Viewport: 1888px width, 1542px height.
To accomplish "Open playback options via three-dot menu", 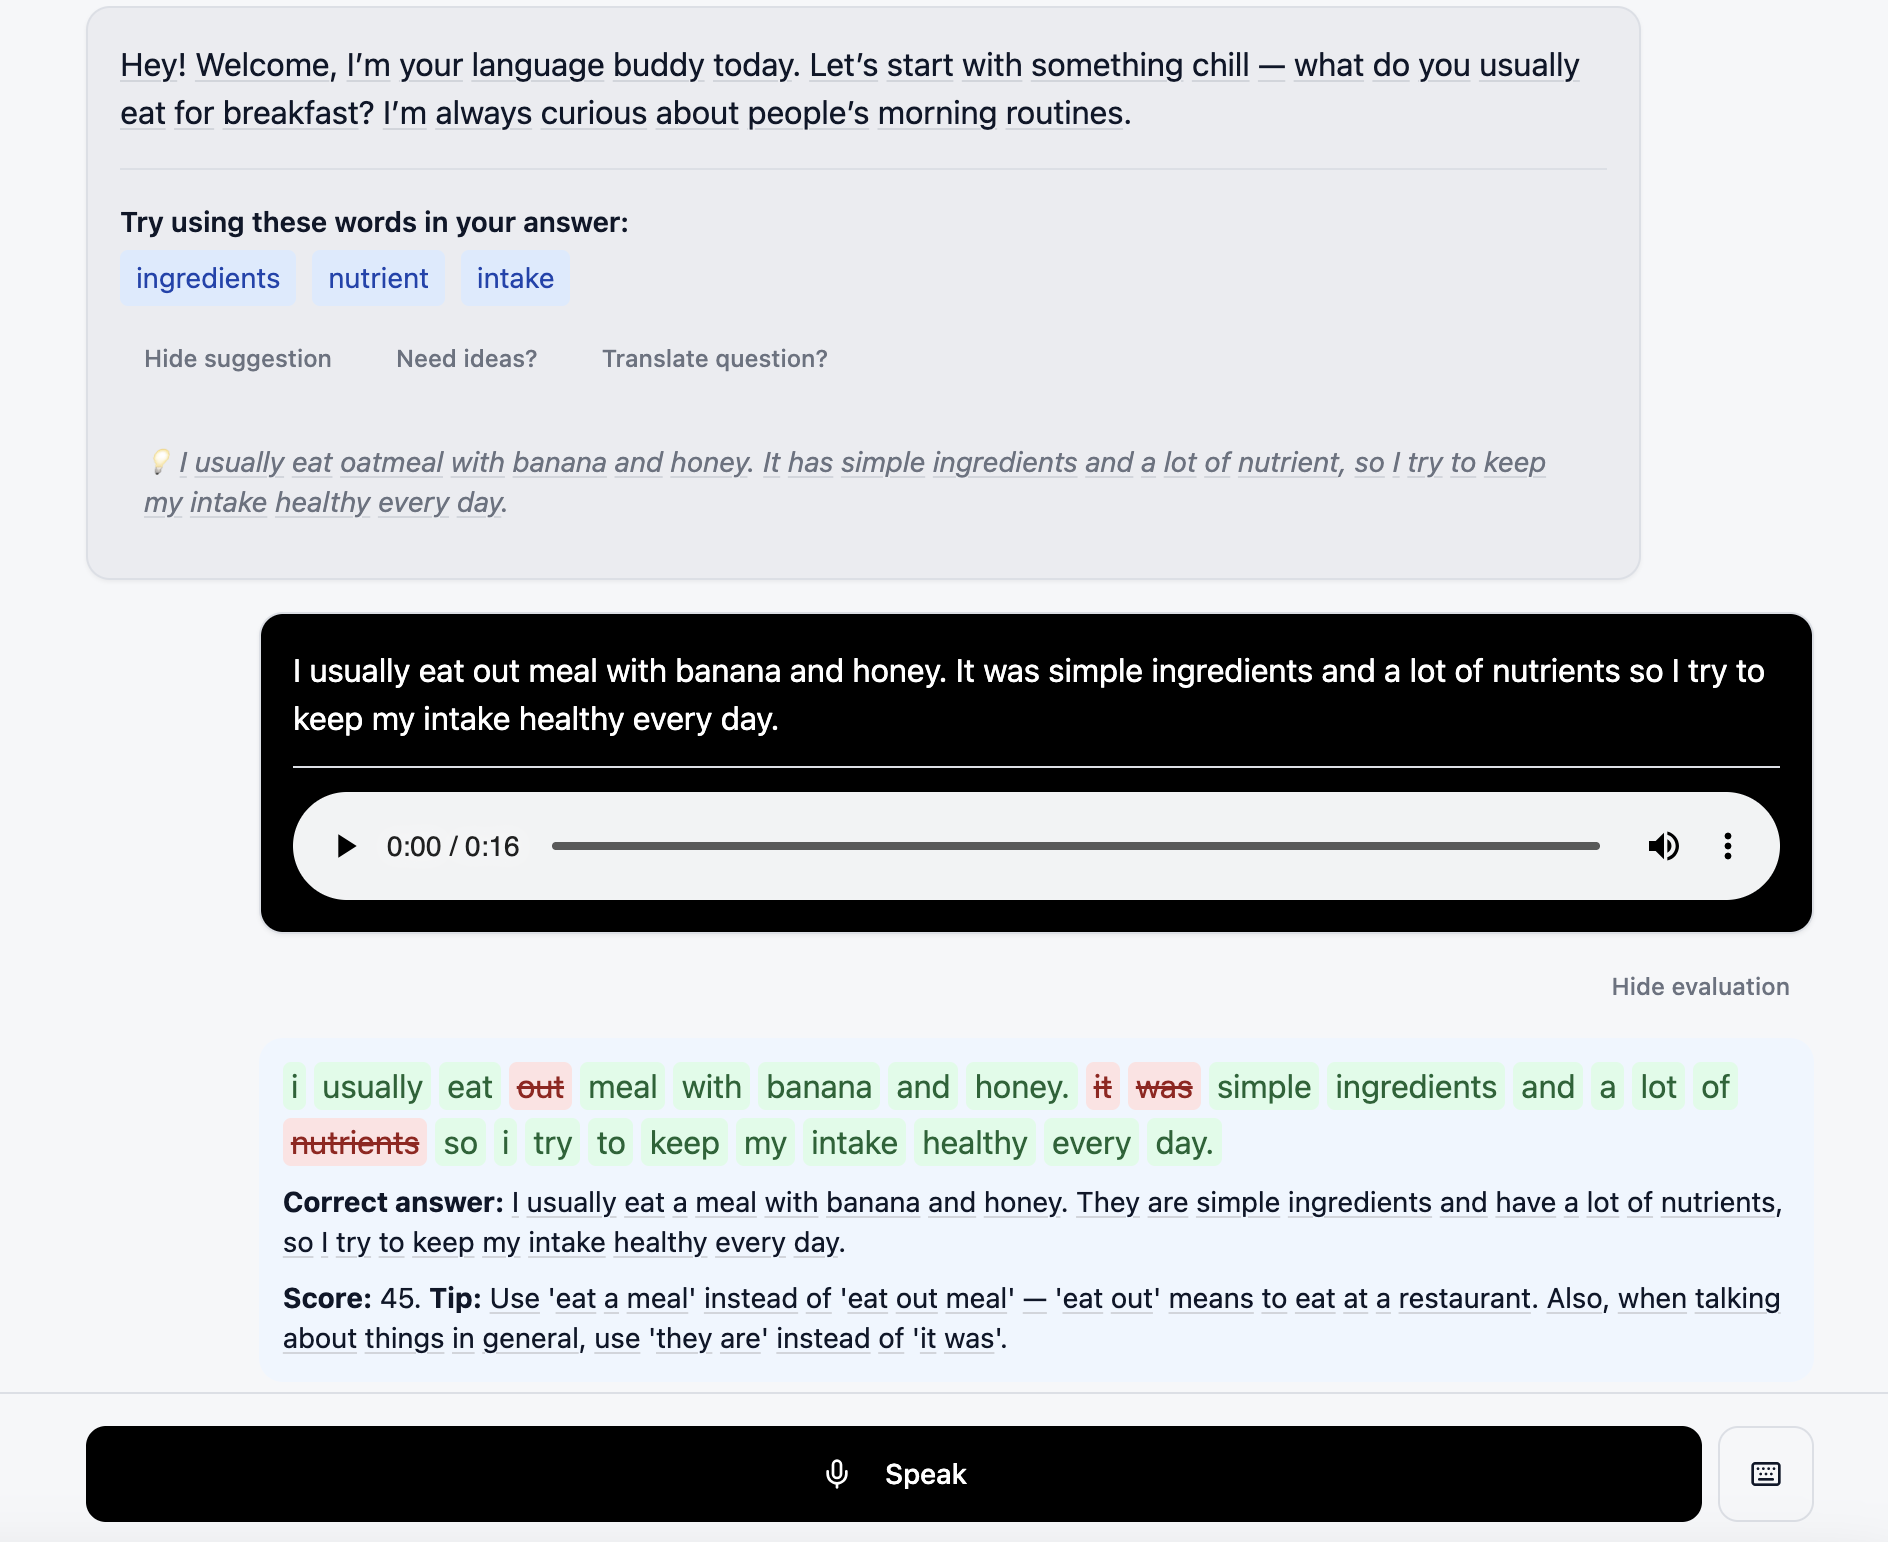I will click(1729, 846).
